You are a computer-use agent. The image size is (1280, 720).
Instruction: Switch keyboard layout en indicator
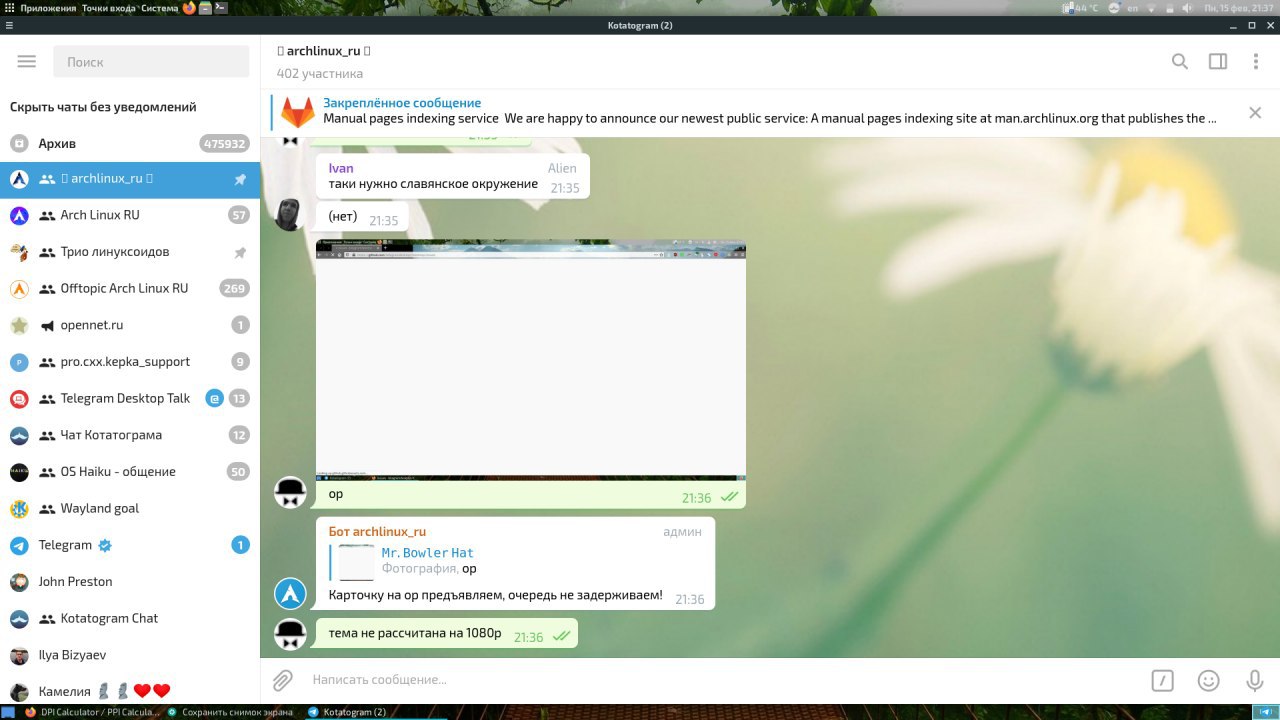point(1133,8)
